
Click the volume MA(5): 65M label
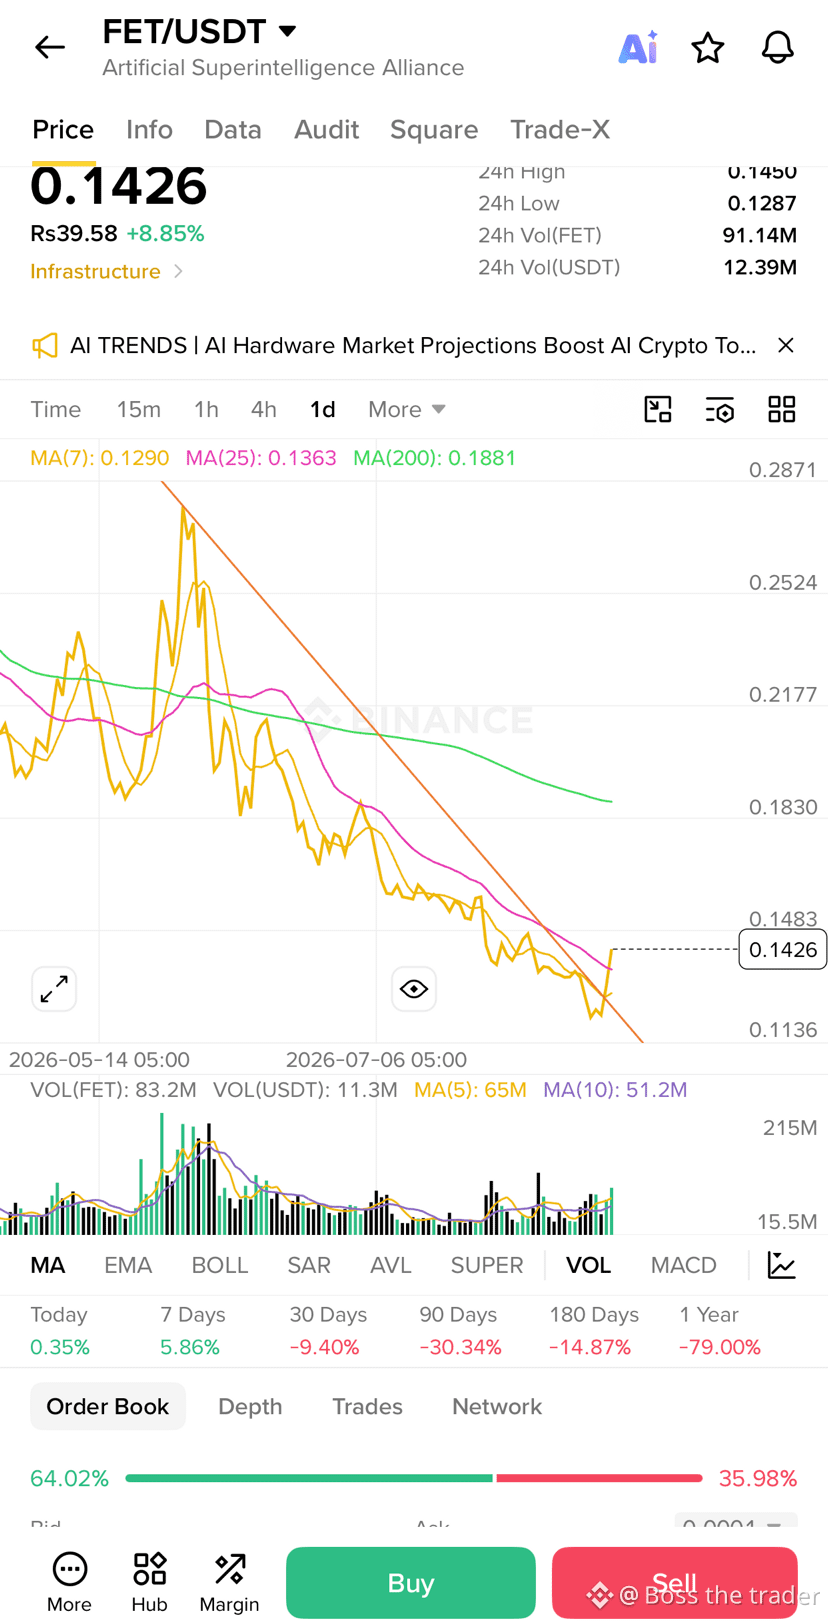tap(470, 1090)
